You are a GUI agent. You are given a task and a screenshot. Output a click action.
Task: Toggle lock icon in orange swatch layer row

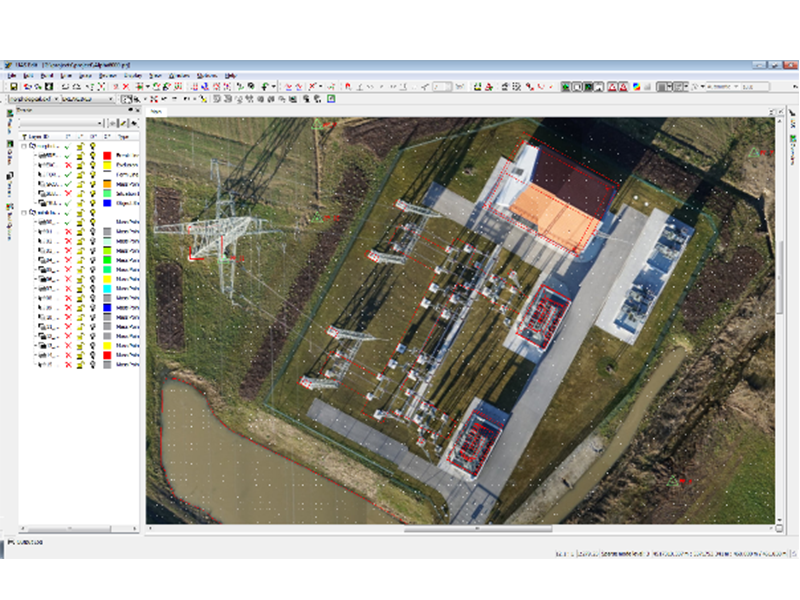[x=80, y=184]
